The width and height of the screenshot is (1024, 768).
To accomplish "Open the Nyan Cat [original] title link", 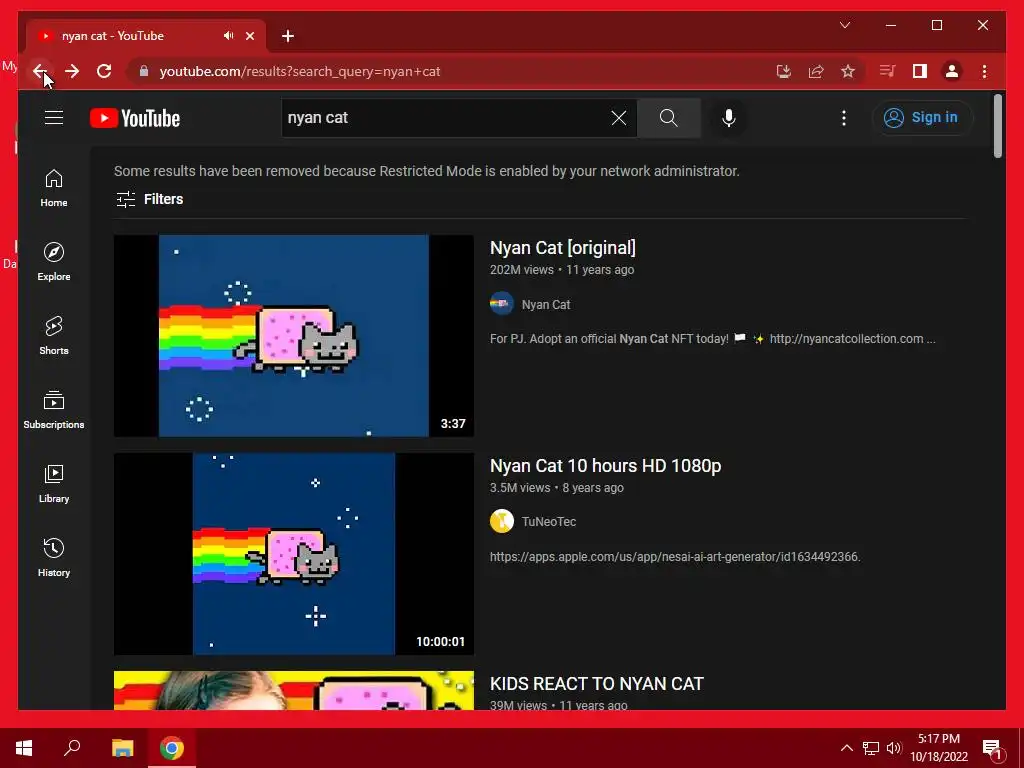I will (562, 248).
